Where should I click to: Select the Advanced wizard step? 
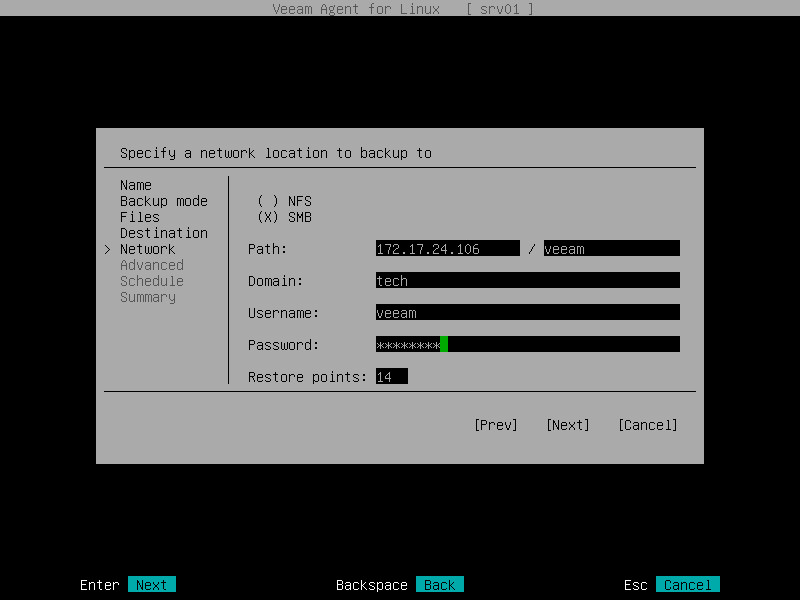pos(152,265)
